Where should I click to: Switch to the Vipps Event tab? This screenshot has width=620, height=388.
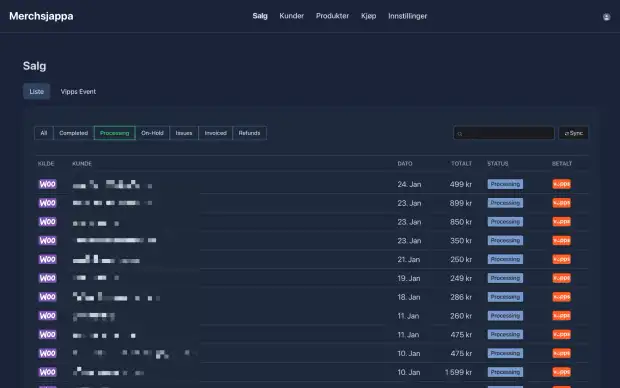(x=78, y=91)
